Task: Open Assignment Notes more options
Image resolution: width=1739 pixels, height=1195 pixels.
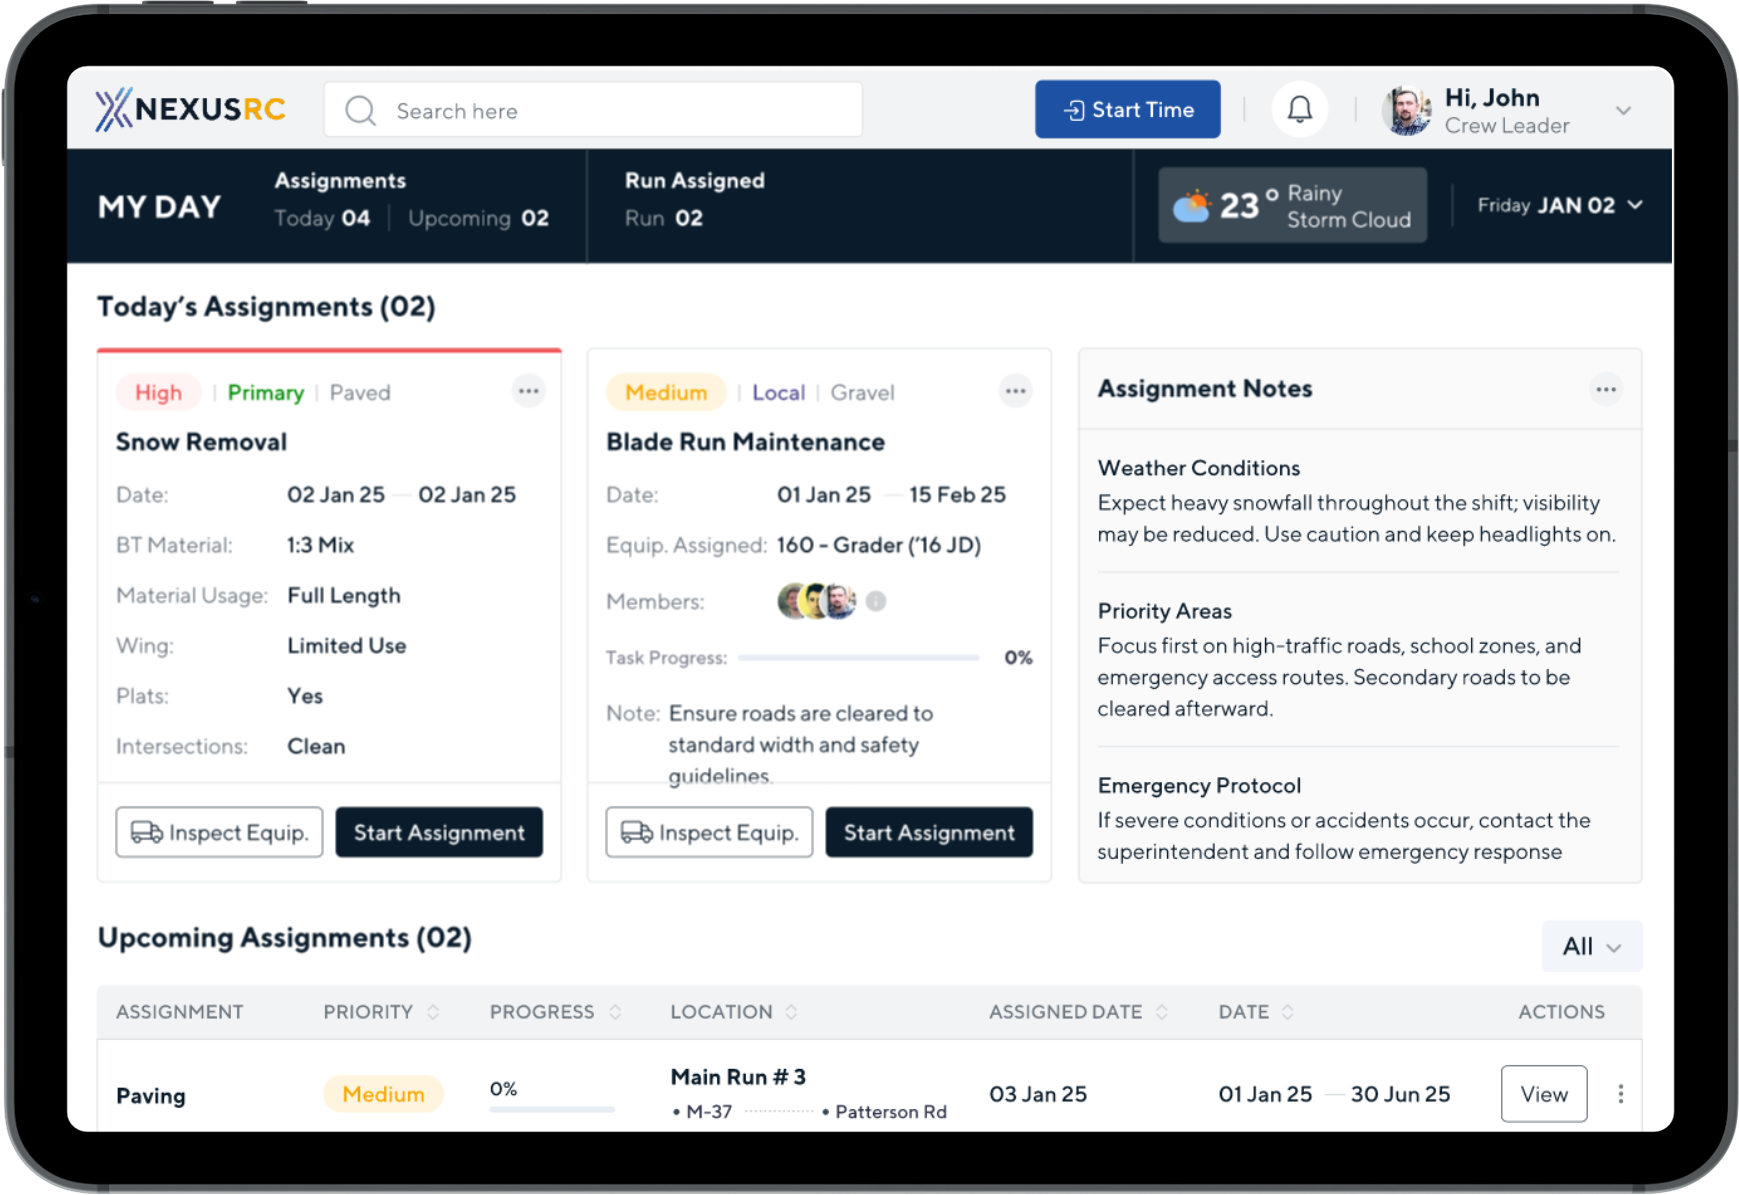Action: pyautogui.click(x=1605, y=389)
